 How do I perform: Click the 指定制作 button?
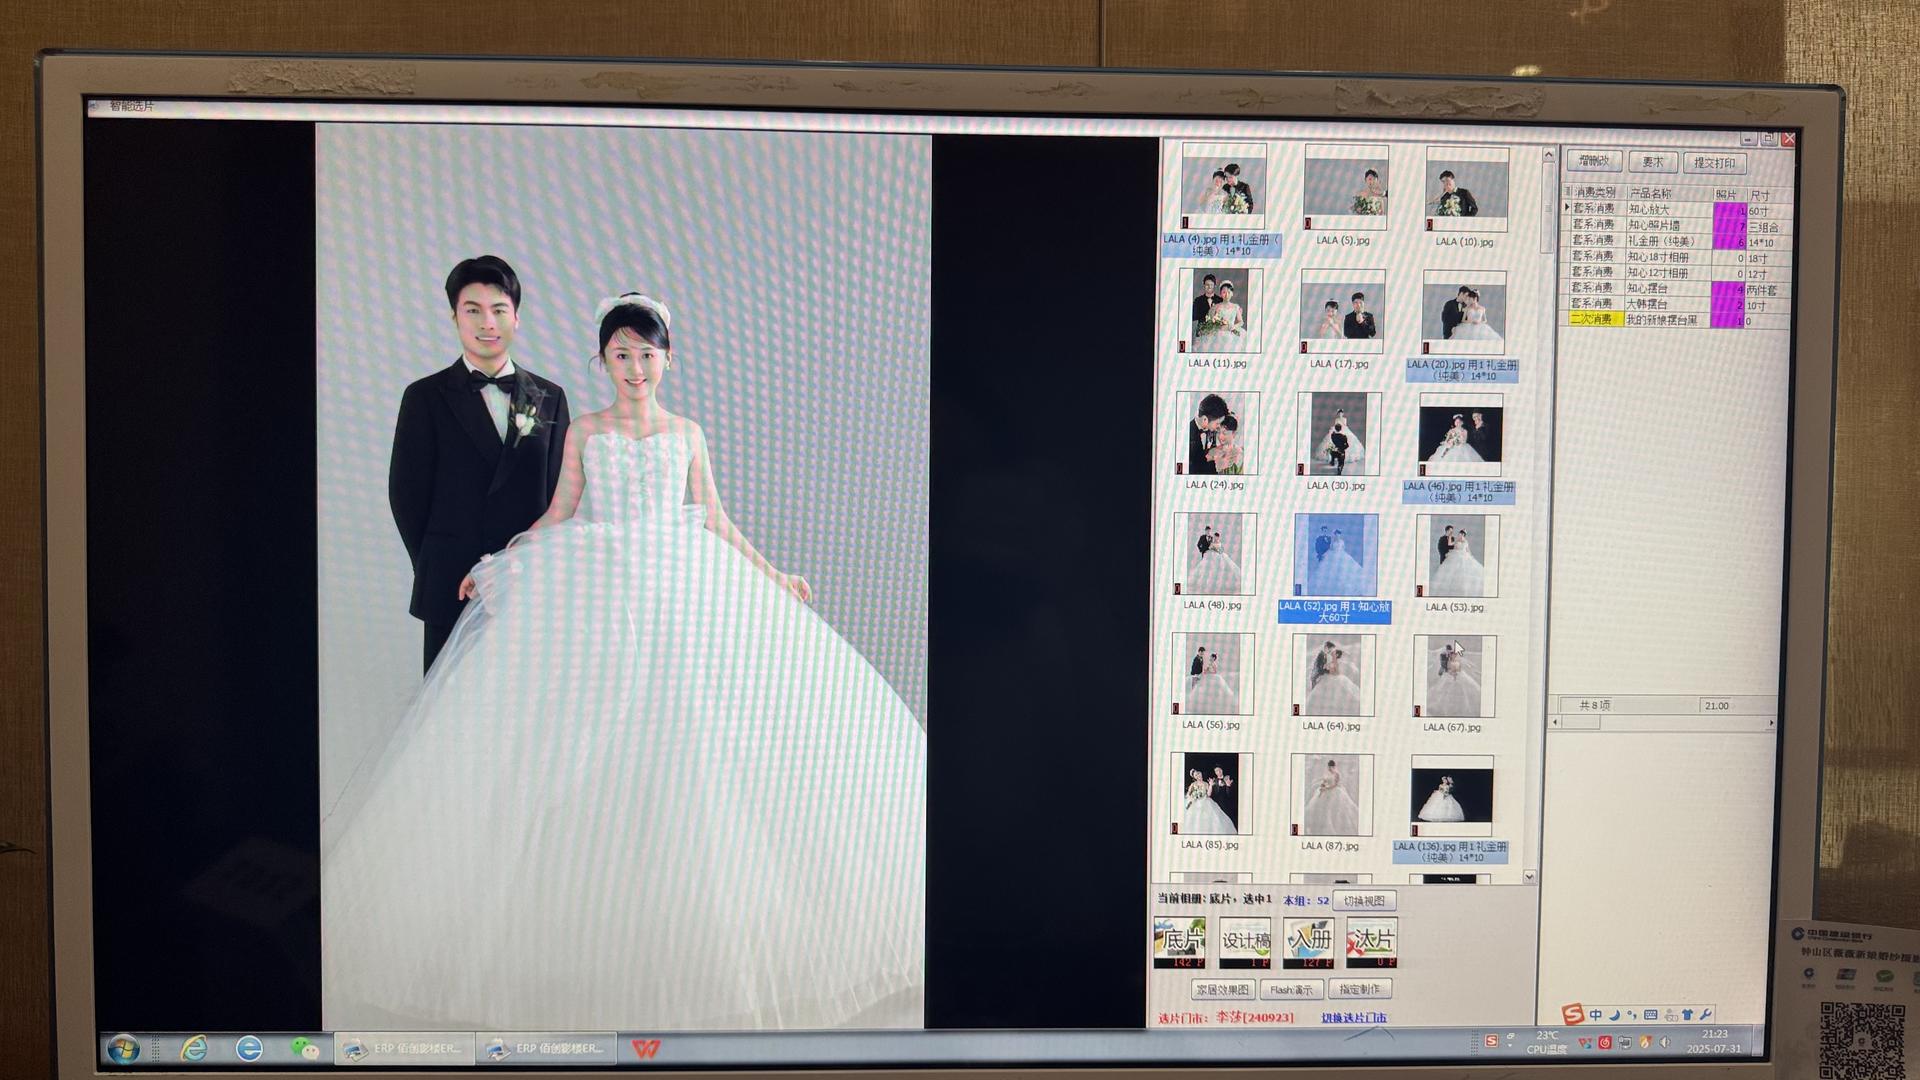coord(1359,989)
